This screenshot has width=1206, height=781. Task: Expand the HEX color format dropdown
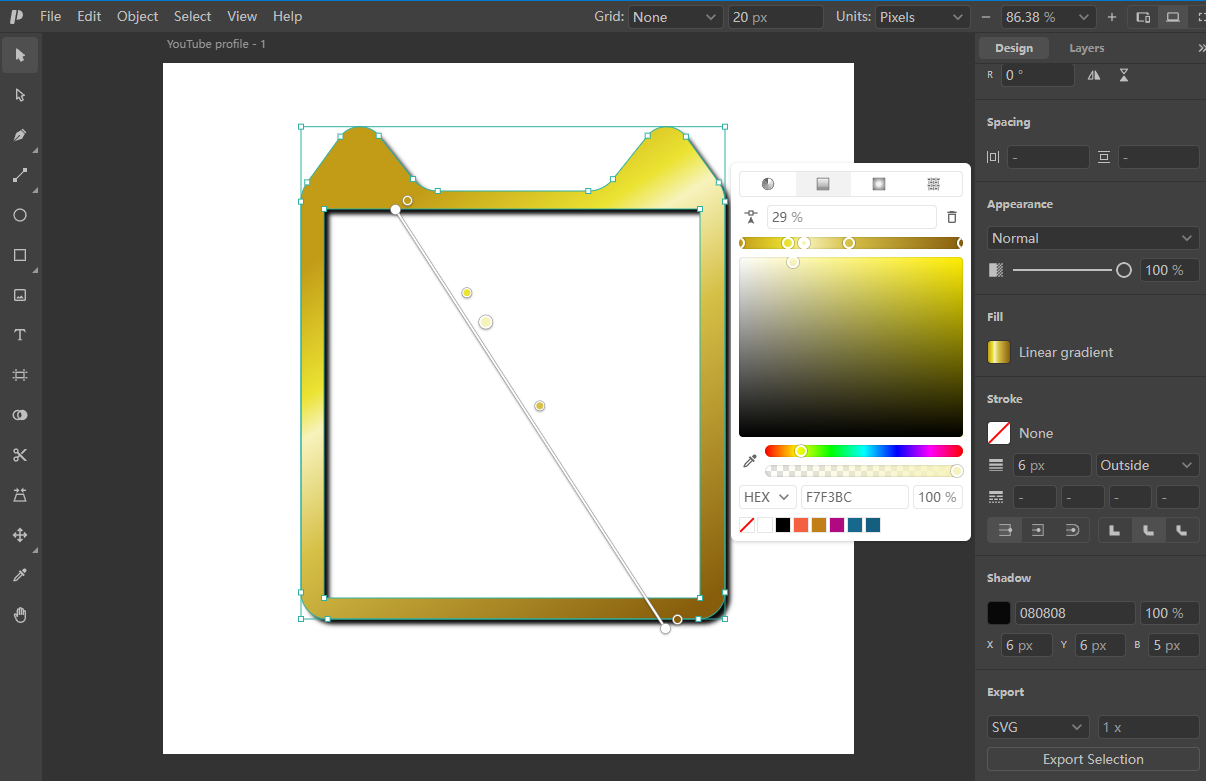click(768, 497)
